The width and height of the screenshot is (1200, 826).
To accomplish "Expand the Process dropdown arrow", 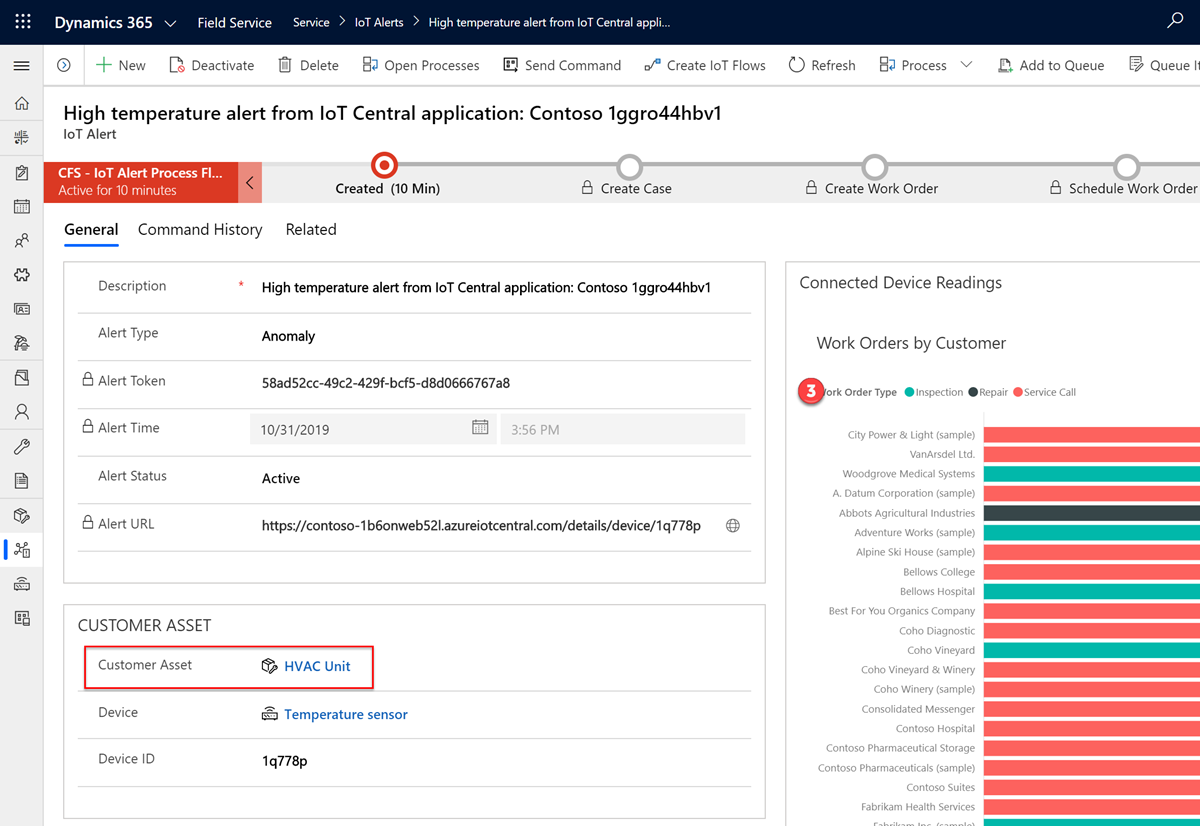I will point(966,65).
